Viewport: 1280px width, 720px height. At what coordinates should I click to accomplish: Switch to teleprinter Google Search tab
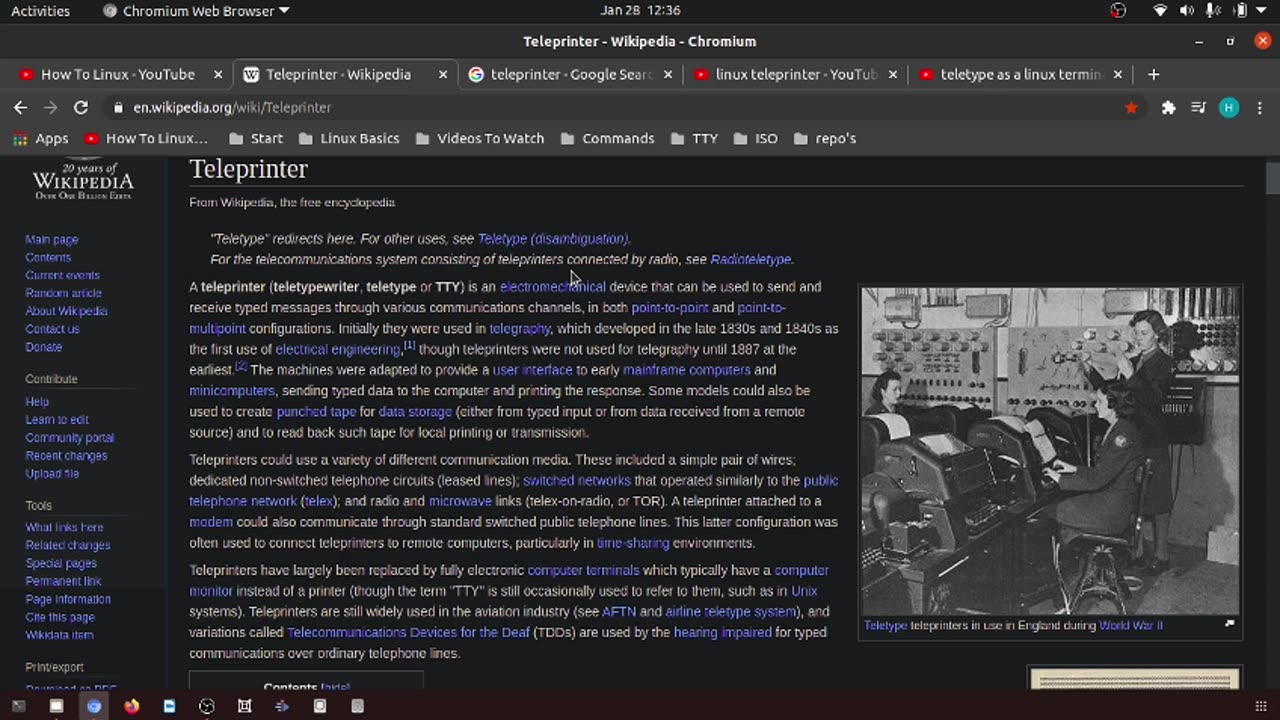tap(570, 74)
